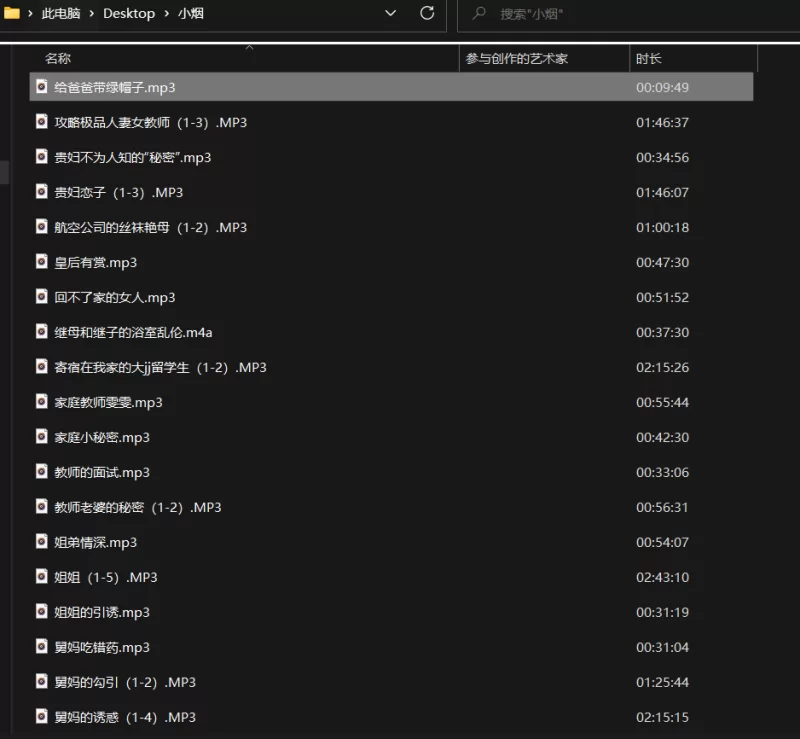Click the file icon in the 01:25:44 row
Viewport: 800px width, 739px height.
pos(42,682)
